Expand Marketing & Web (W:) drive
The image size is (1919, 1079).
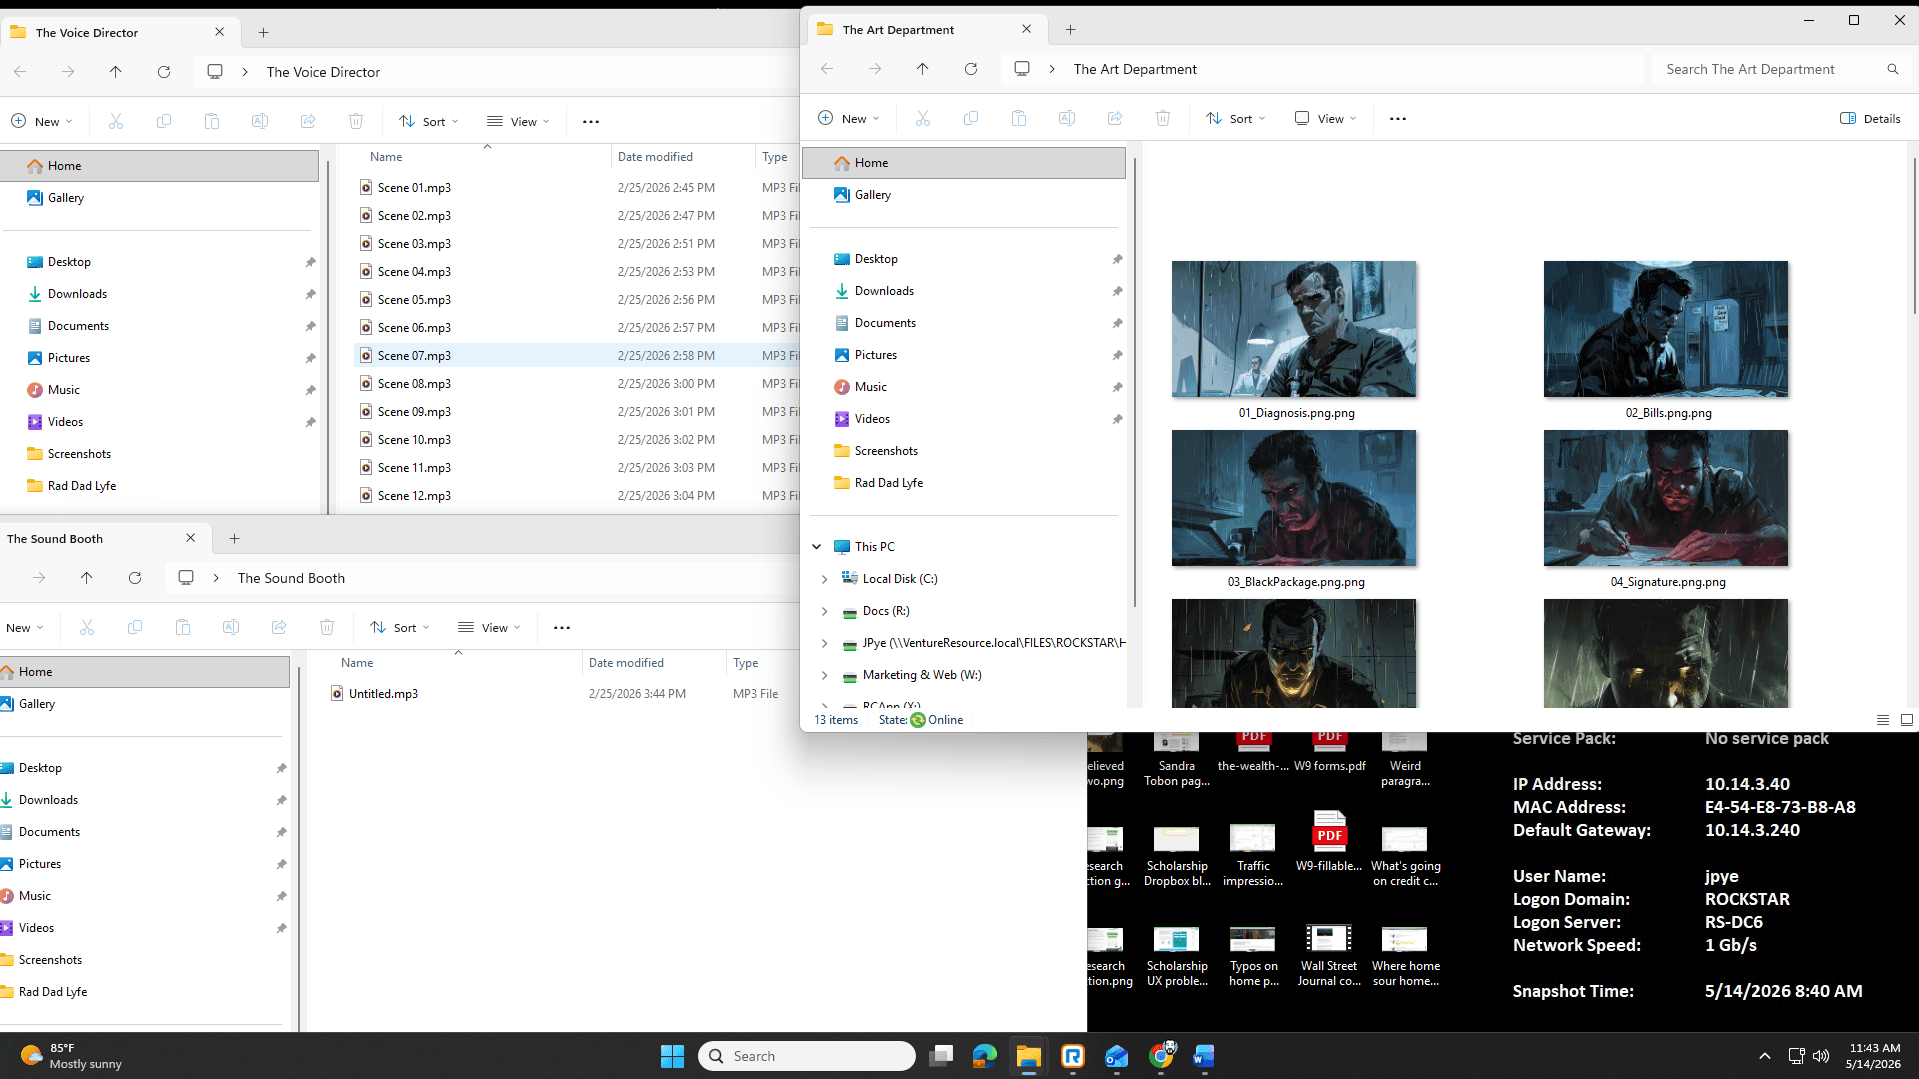point(824,675)
